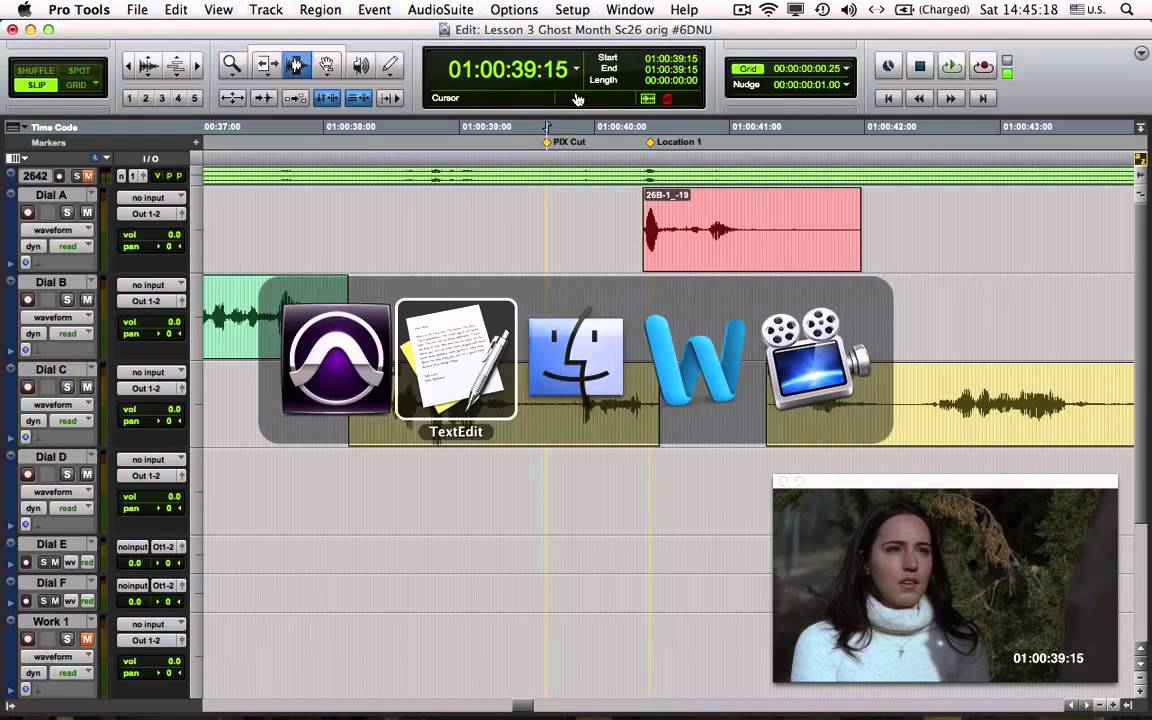Open Dial A track name dropdown arrow
1152x720 pixels.
coord(91,195)
